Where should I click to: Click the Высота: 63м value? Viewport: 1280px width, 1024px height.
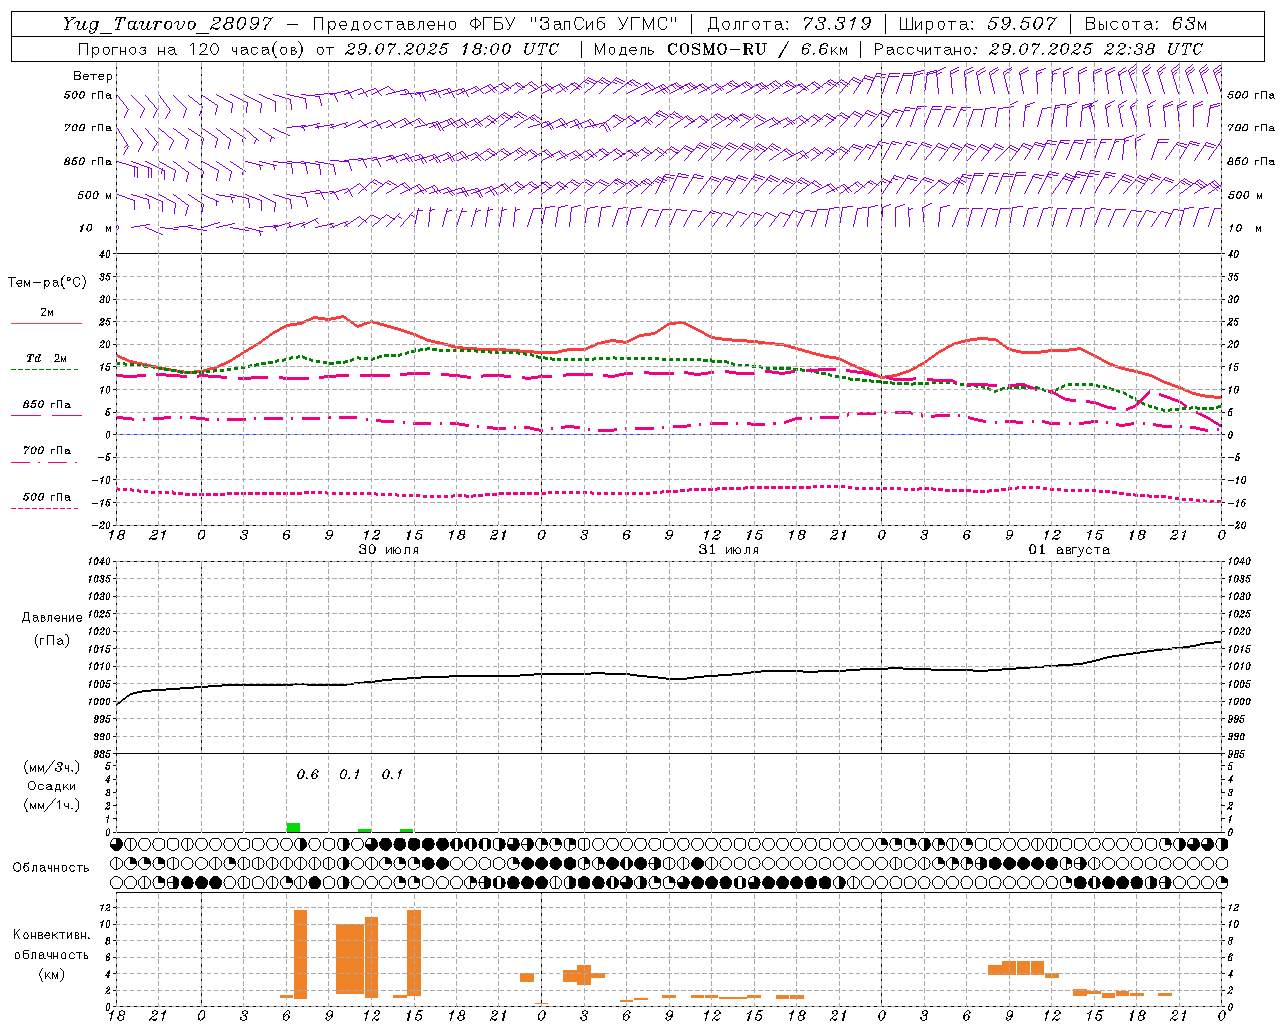tap(1145, 24)
